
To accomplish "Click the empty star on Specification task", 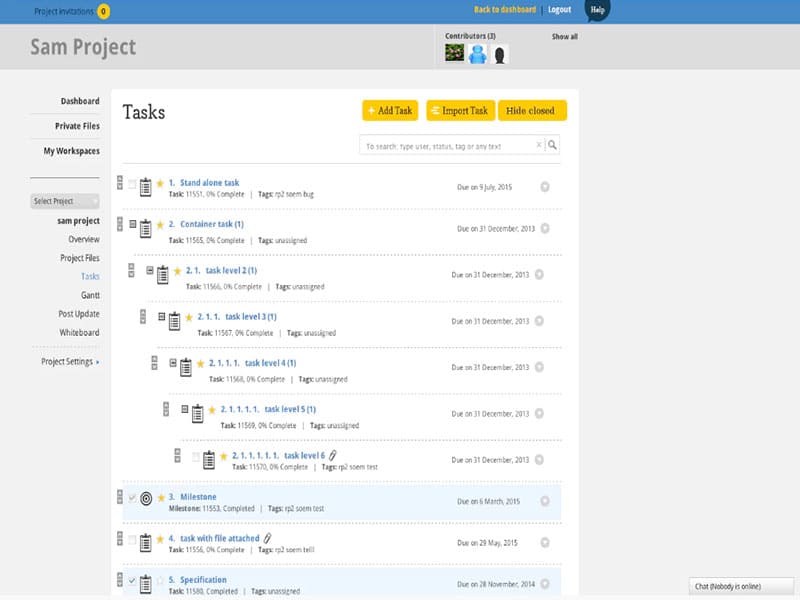I will tap(160, 581).
